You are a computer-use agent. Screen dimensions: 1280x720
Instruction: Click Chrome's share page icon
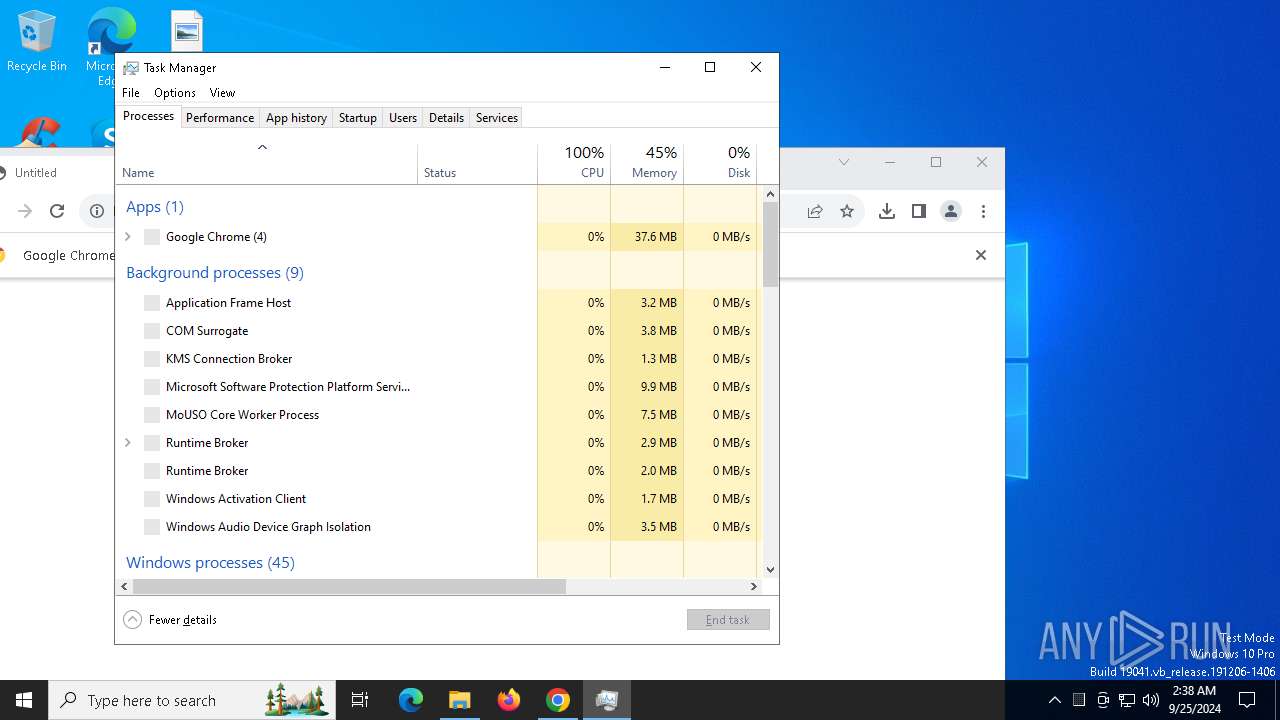tap(815, 211)
